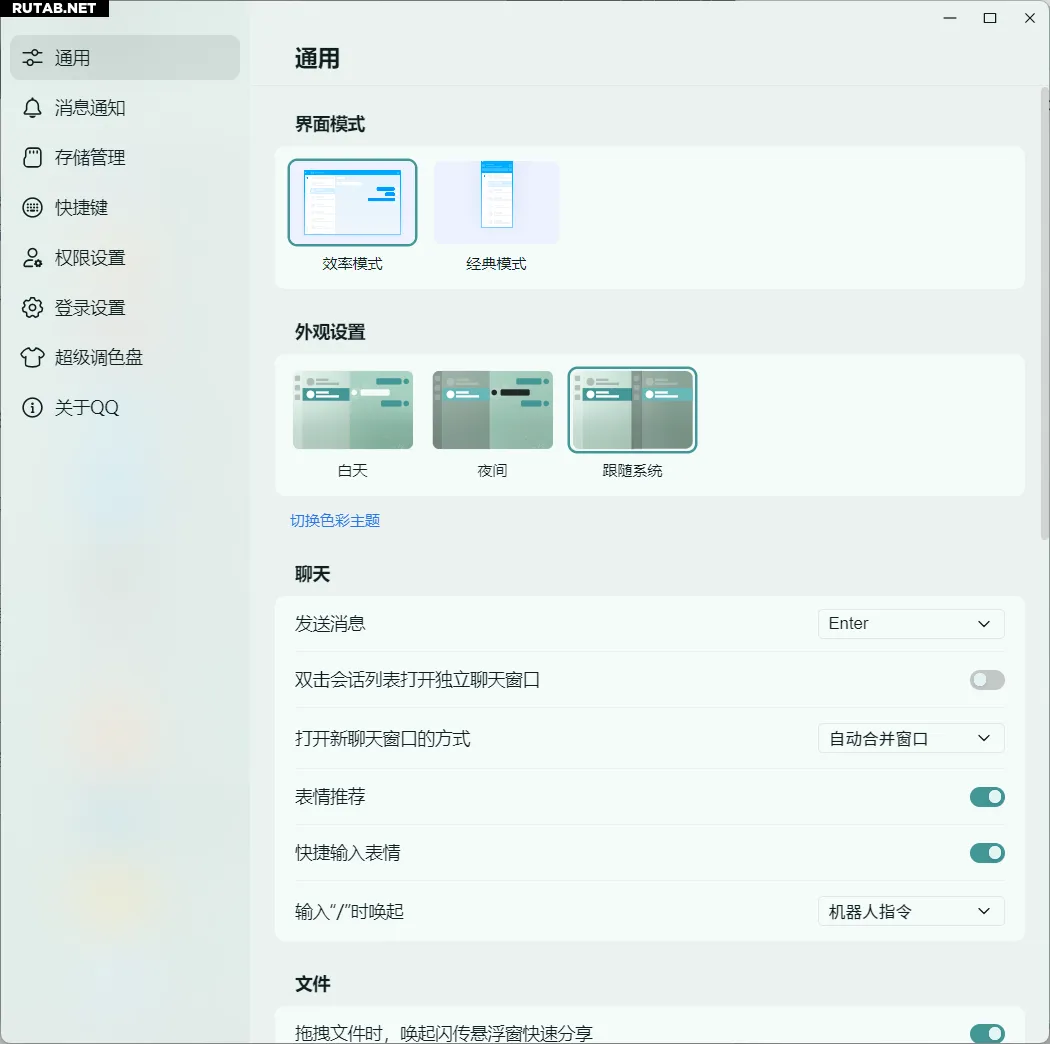Click the info icon for 关于QQ

click(33, 408)
